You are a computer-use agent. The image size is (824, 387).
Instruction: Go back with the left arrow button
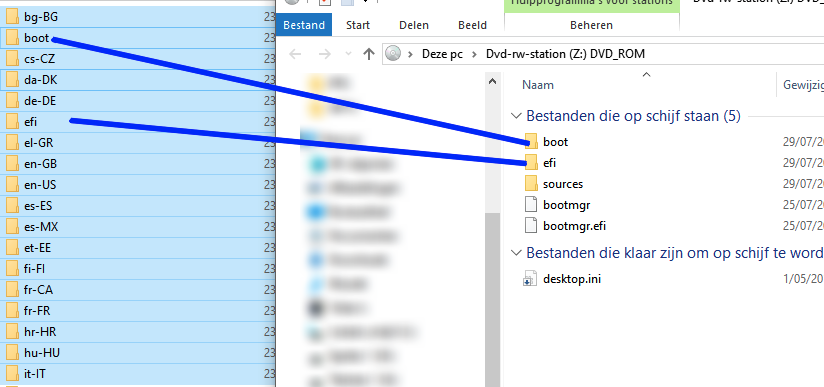pos(296,54)
